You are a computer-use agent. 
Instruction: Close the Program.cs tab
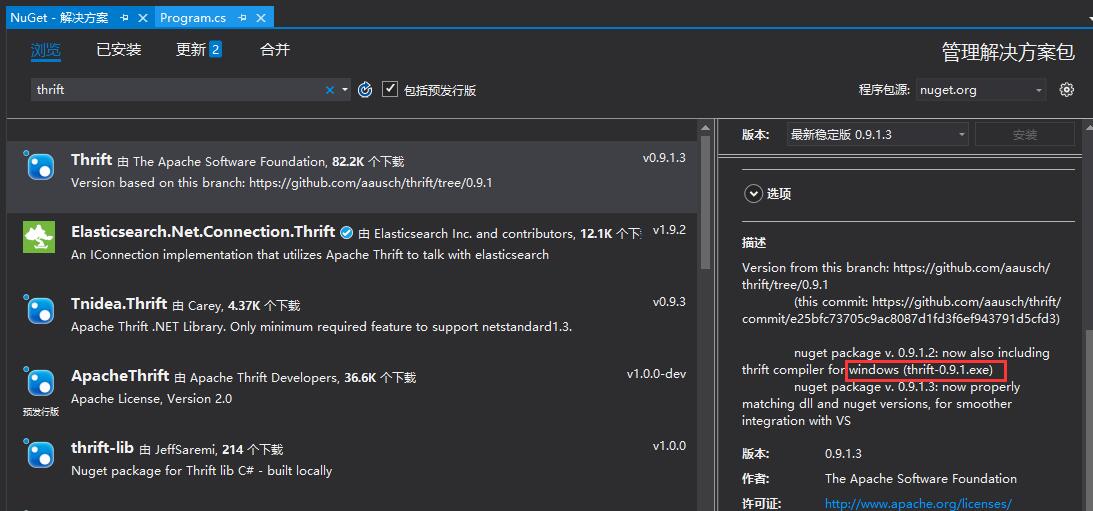pos(261,17)
